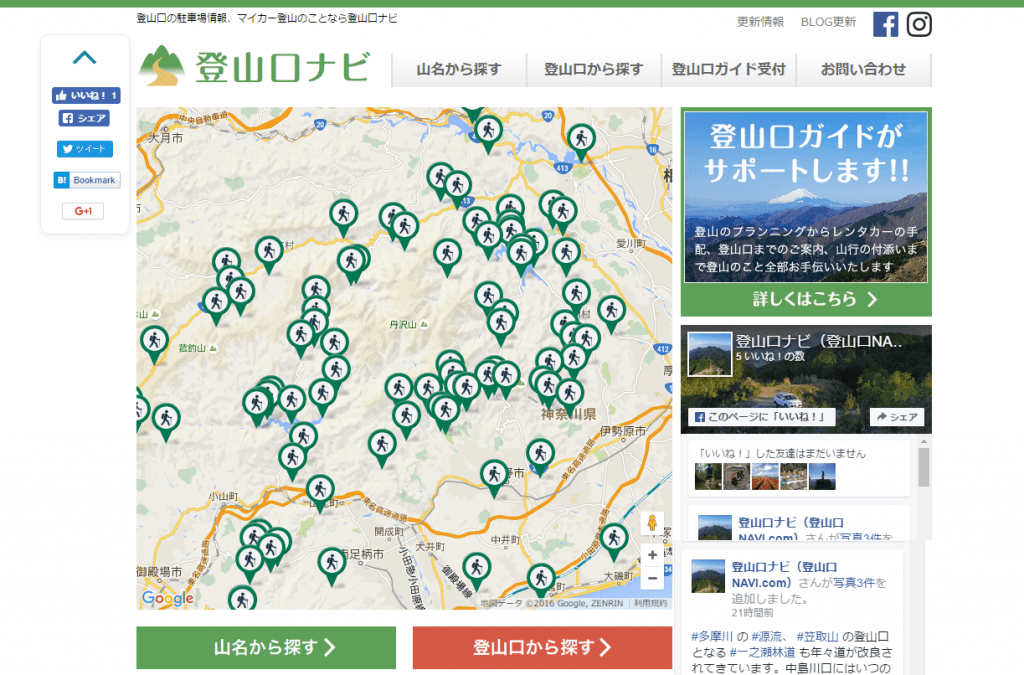
Task: Collapse the share panel with the up chevron
Action: [85, 58]
